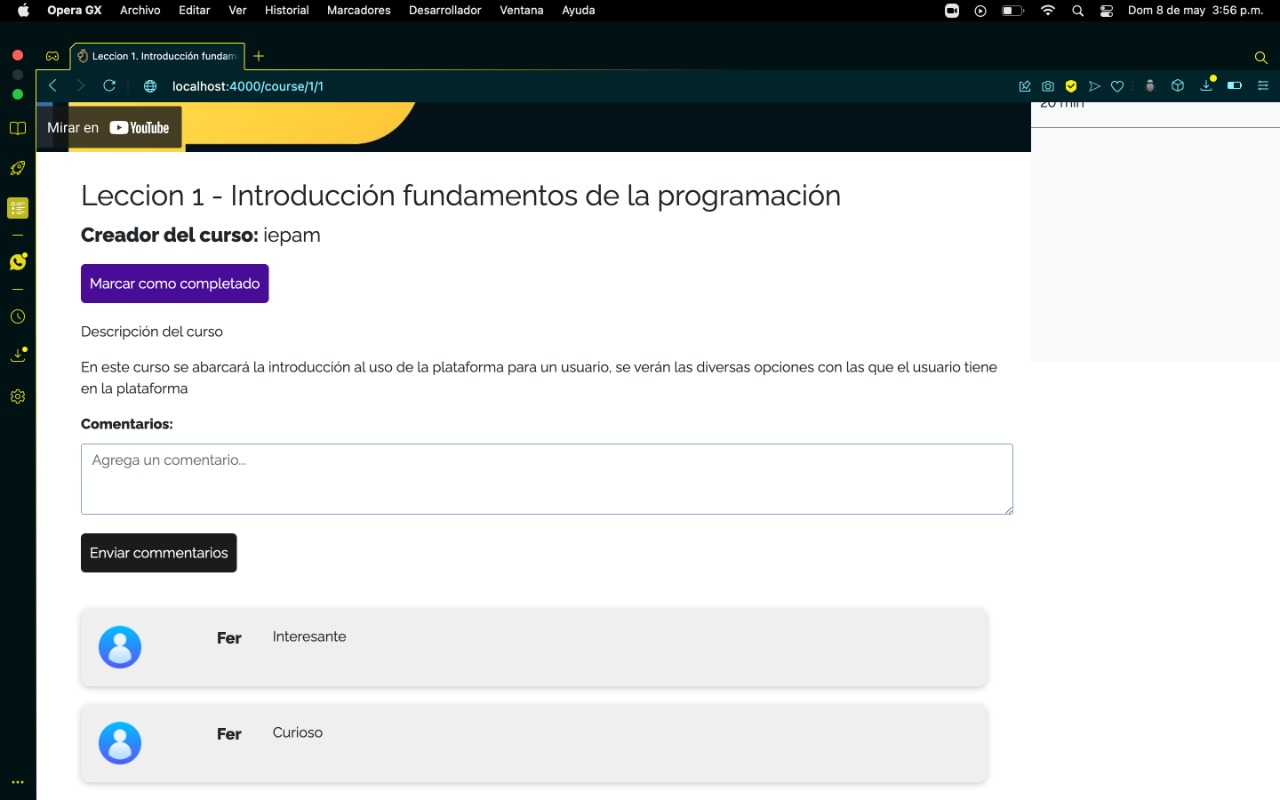Screen dimensions: 1280x800
Task: Open the GX Corner gamepad icon
Action: [52, 56]
